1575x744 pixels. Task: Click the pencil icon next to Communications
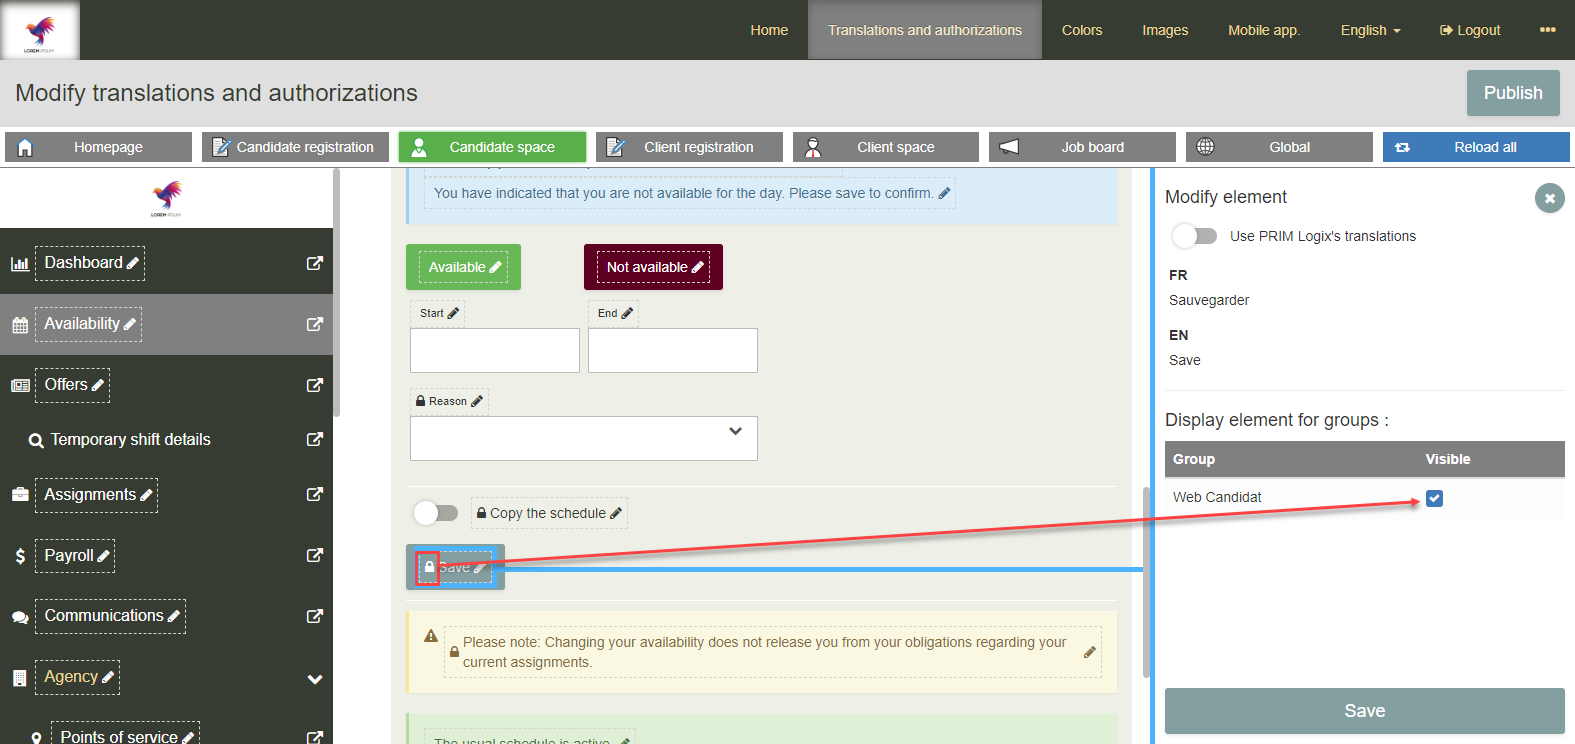(x=174, y=616)
